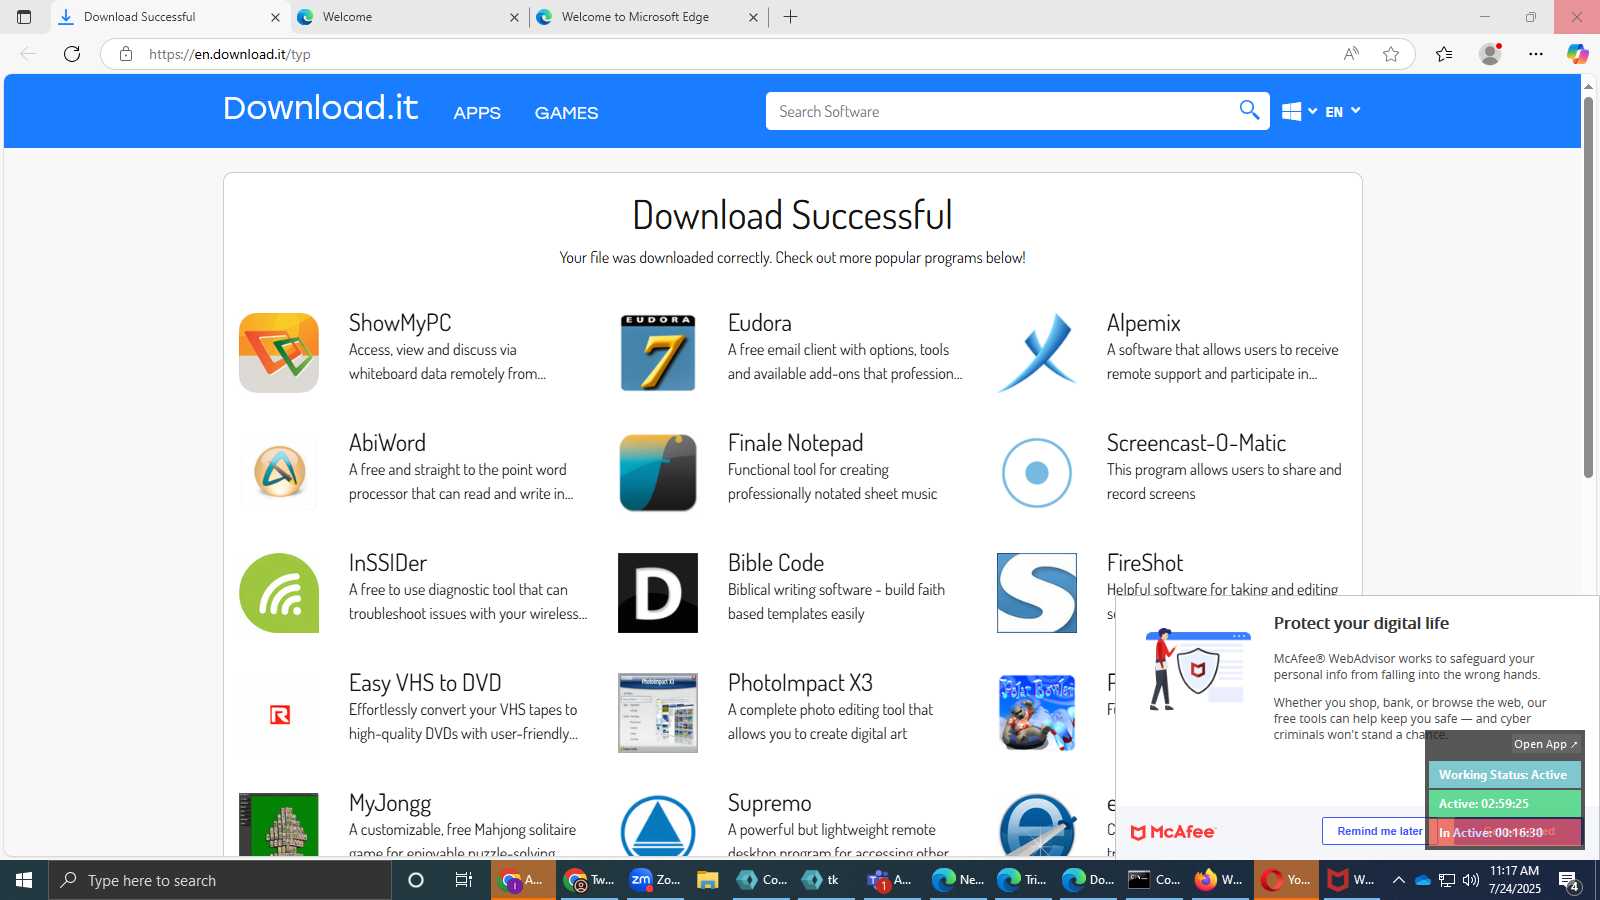Click the Search Software input field
Image resolution: width=1600 pixels, height=900 pixels.
[1000, 111]
